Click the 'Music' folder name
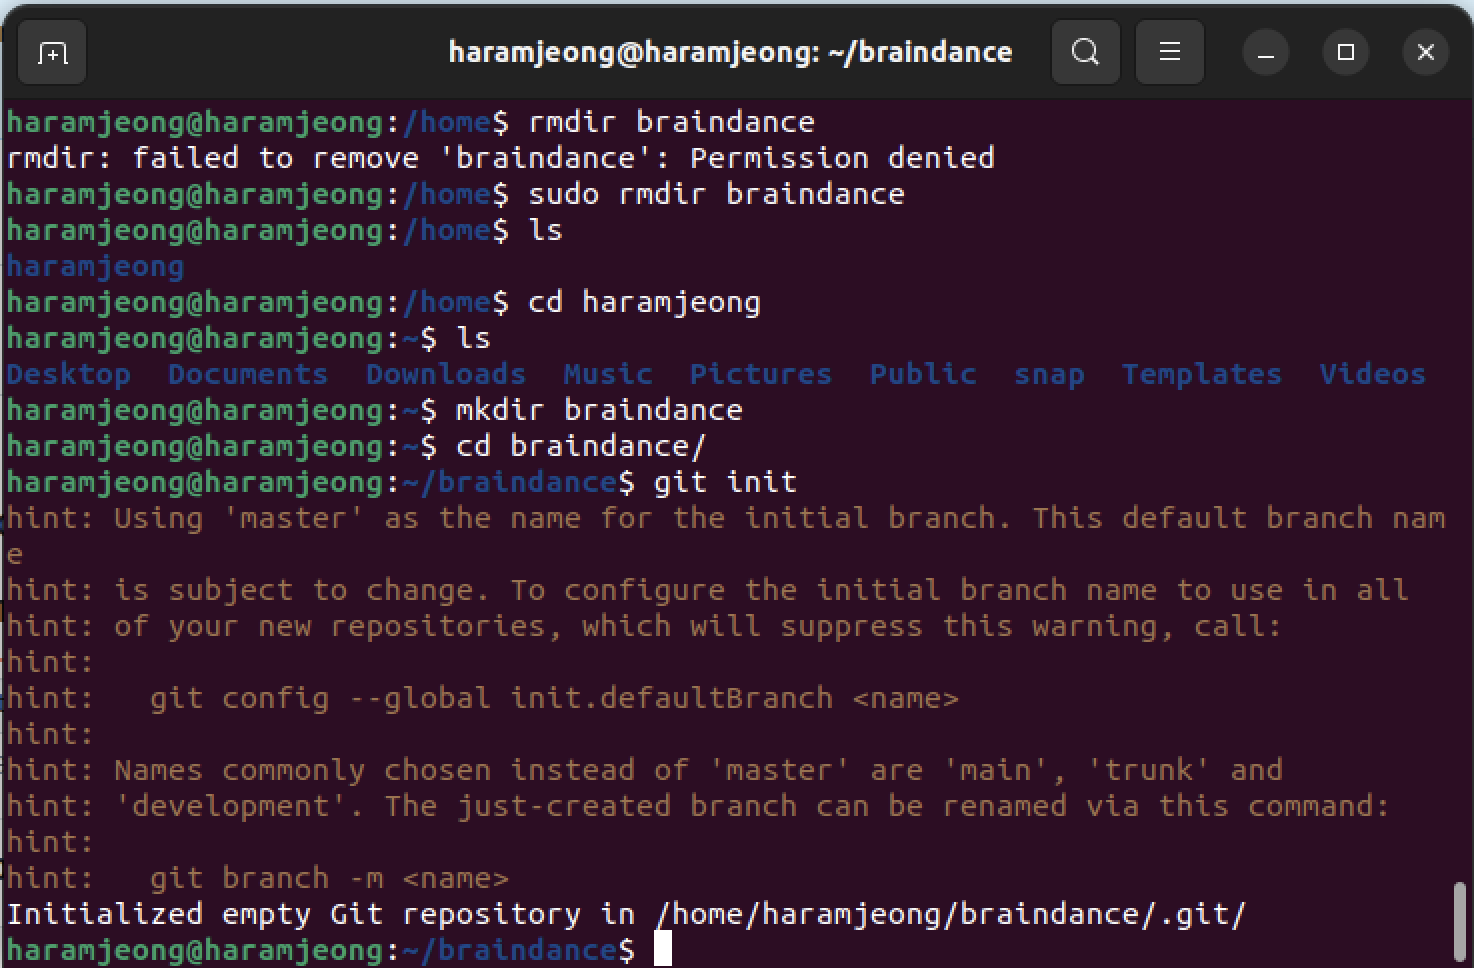Viewport: 1474px width, 968px height. click(x=607, y=374)
